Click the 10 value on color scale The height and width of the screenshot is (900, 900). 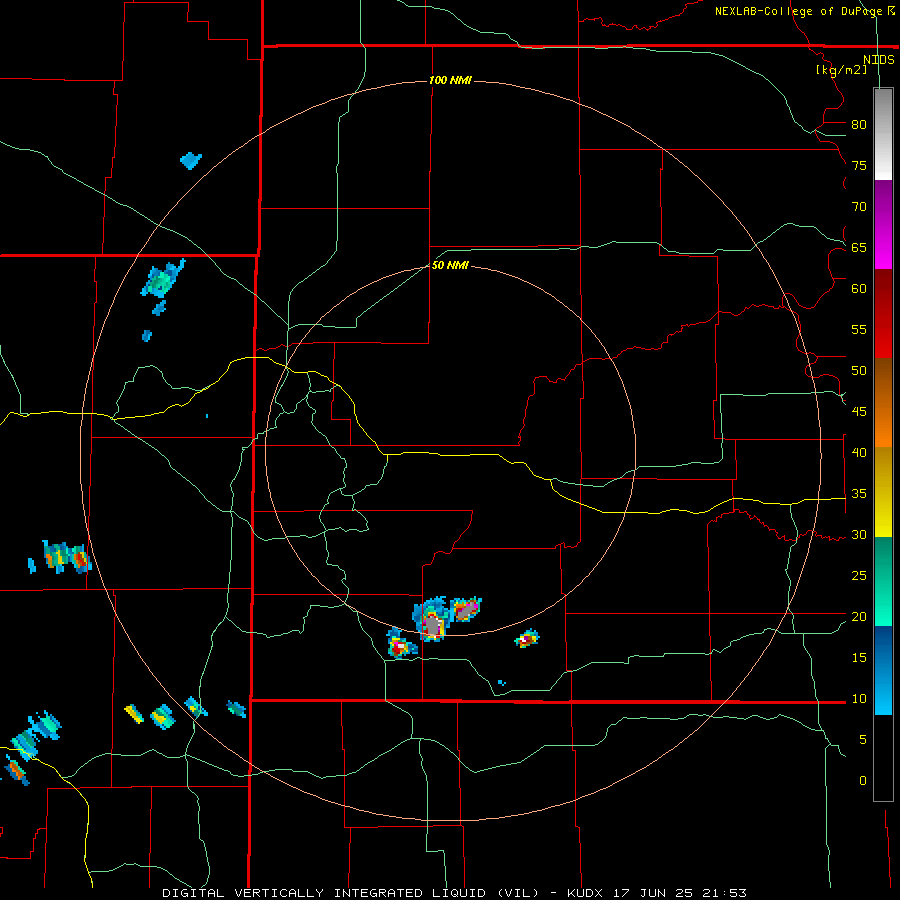pyautogui.click(x=859, y=699)
